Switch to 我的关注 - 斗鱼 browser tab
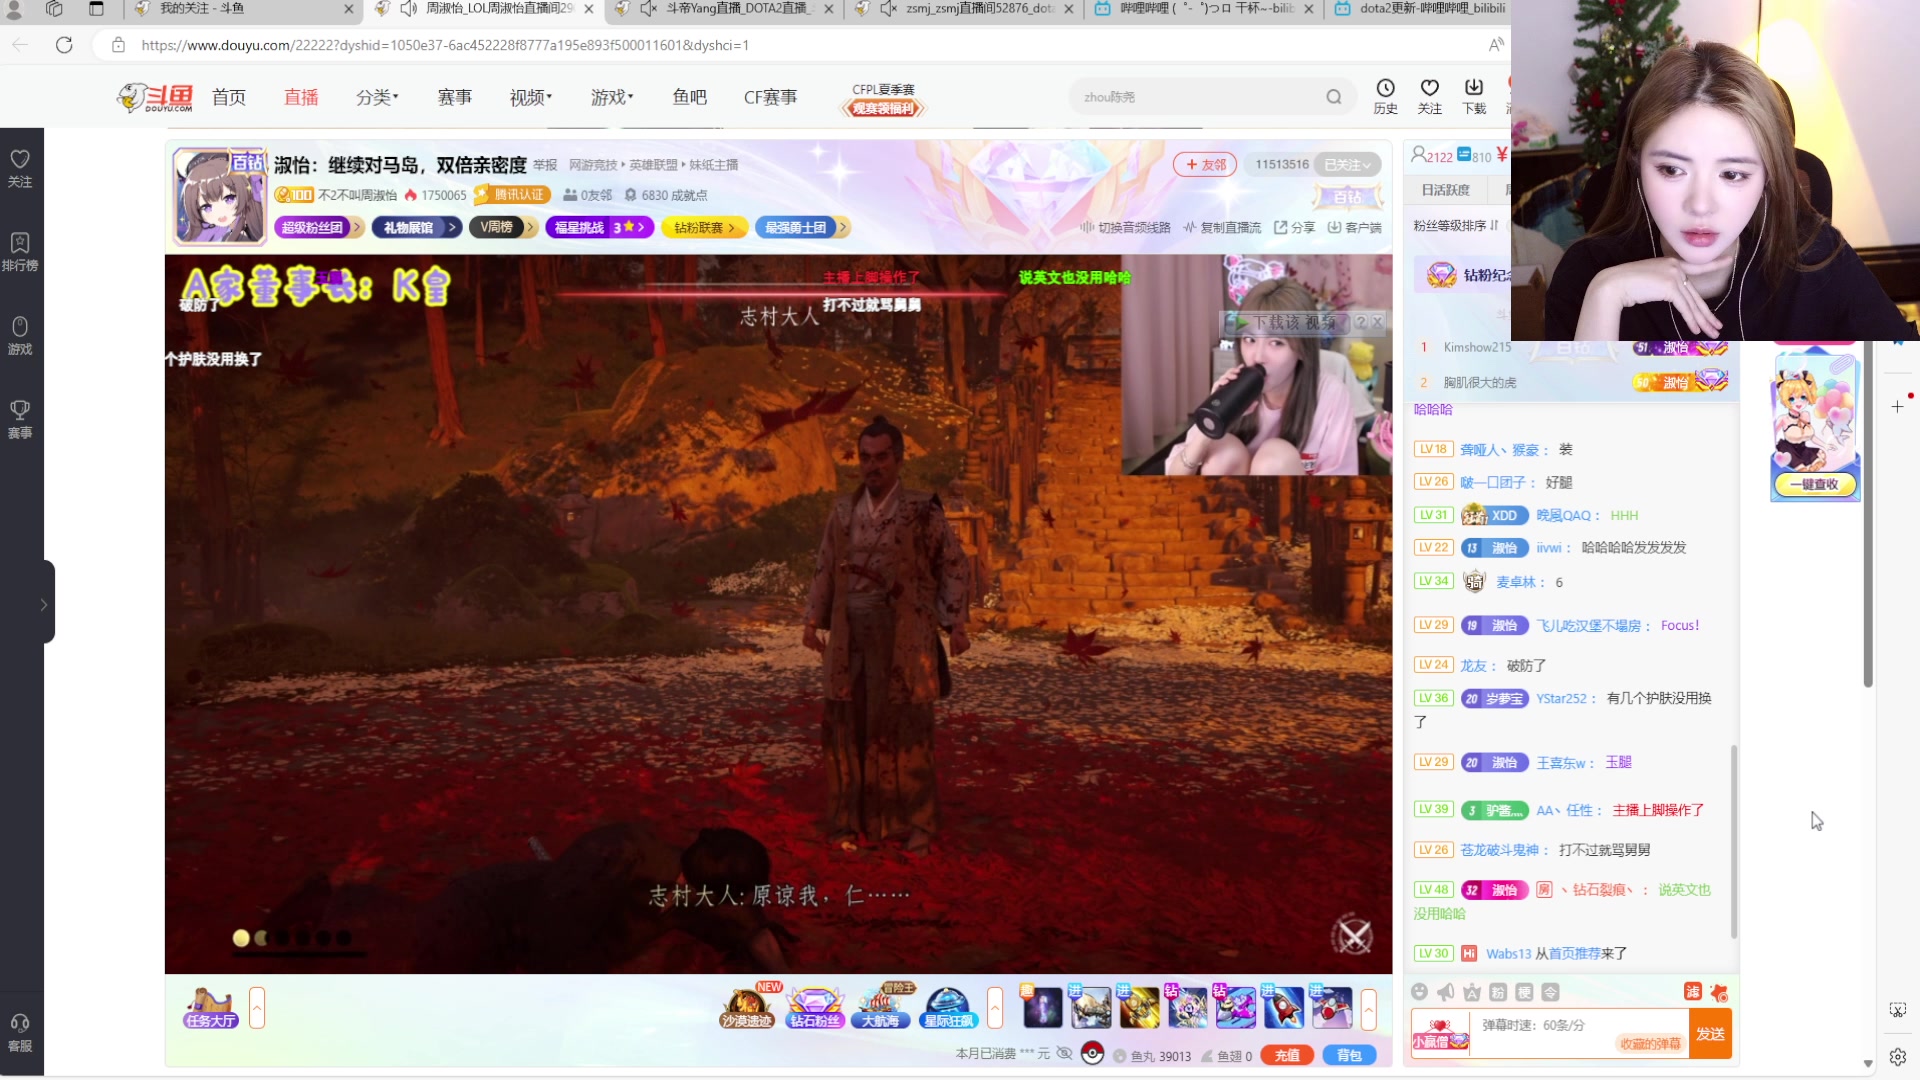 [243, 9]
